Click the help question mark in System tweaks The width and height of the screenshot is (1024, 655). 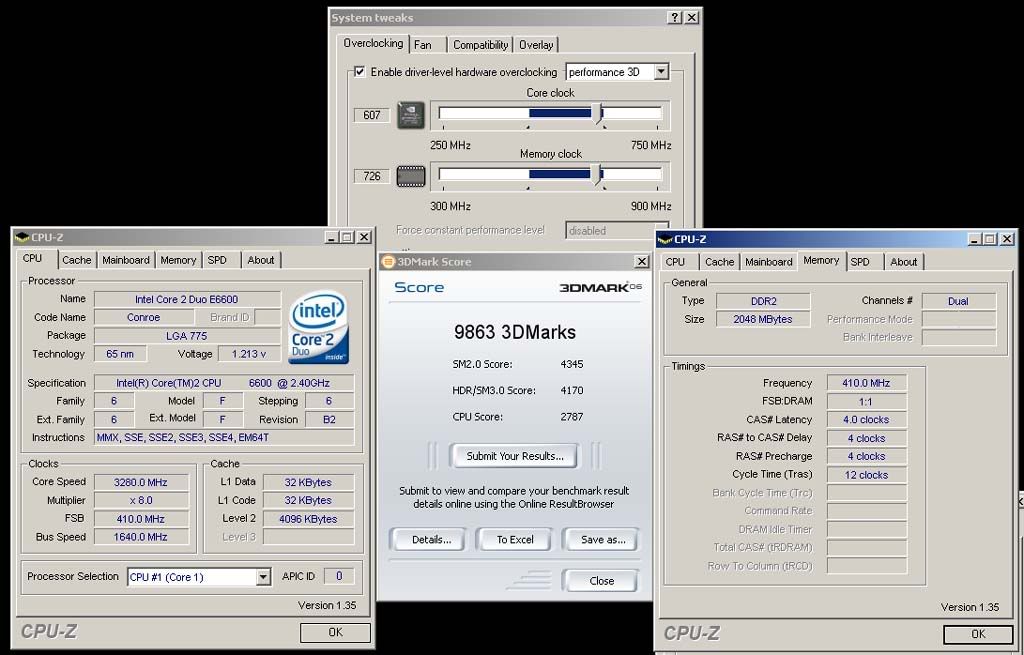point(675,18)
